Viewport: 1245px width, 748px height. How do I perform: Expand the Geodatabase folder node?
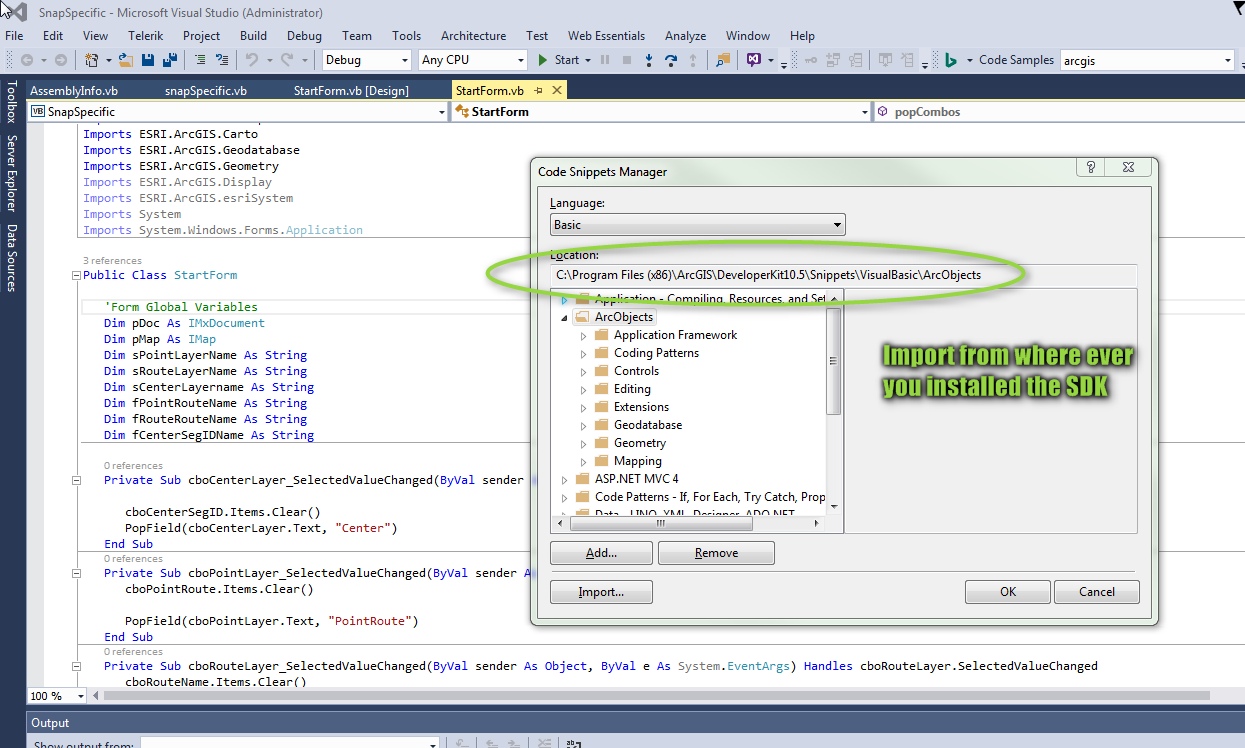[584, 425]
